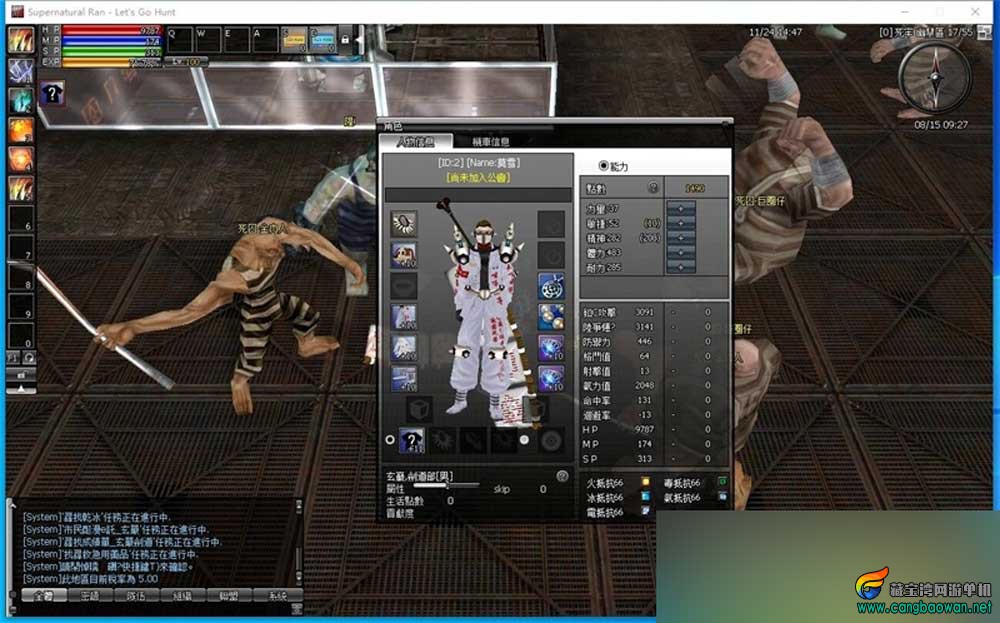The height and width of the screenshot is (623, 1000).
Task: Use the yellow potion in slot S
Action: click(x=294, y=40)
